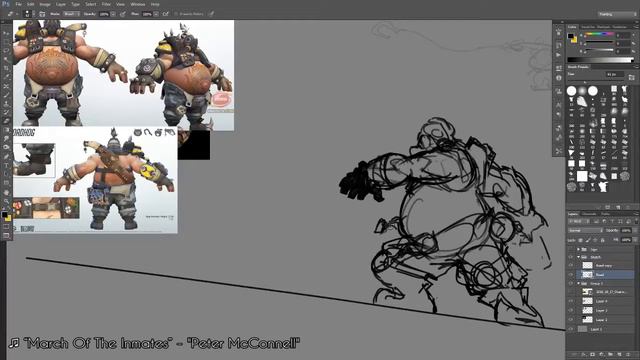This screenshot has height=360, width=640.
Task: Open the File menu
Action: pos(18,4)
